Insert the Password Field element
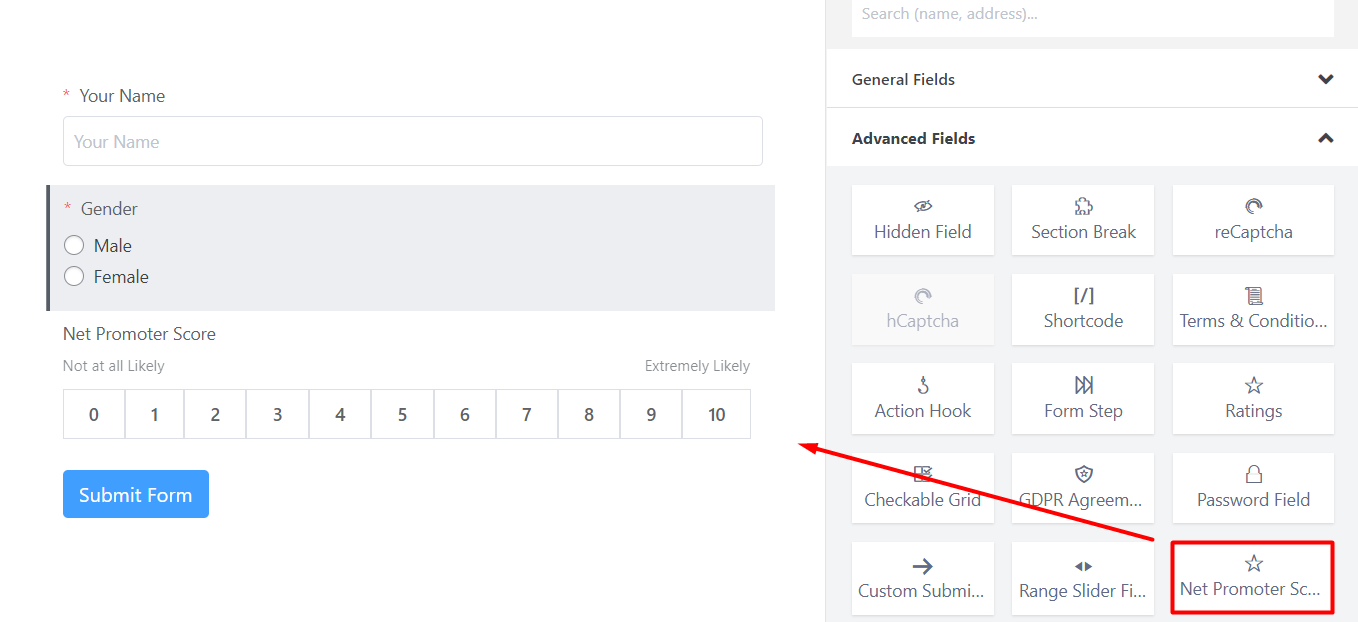 [1252, 488]
